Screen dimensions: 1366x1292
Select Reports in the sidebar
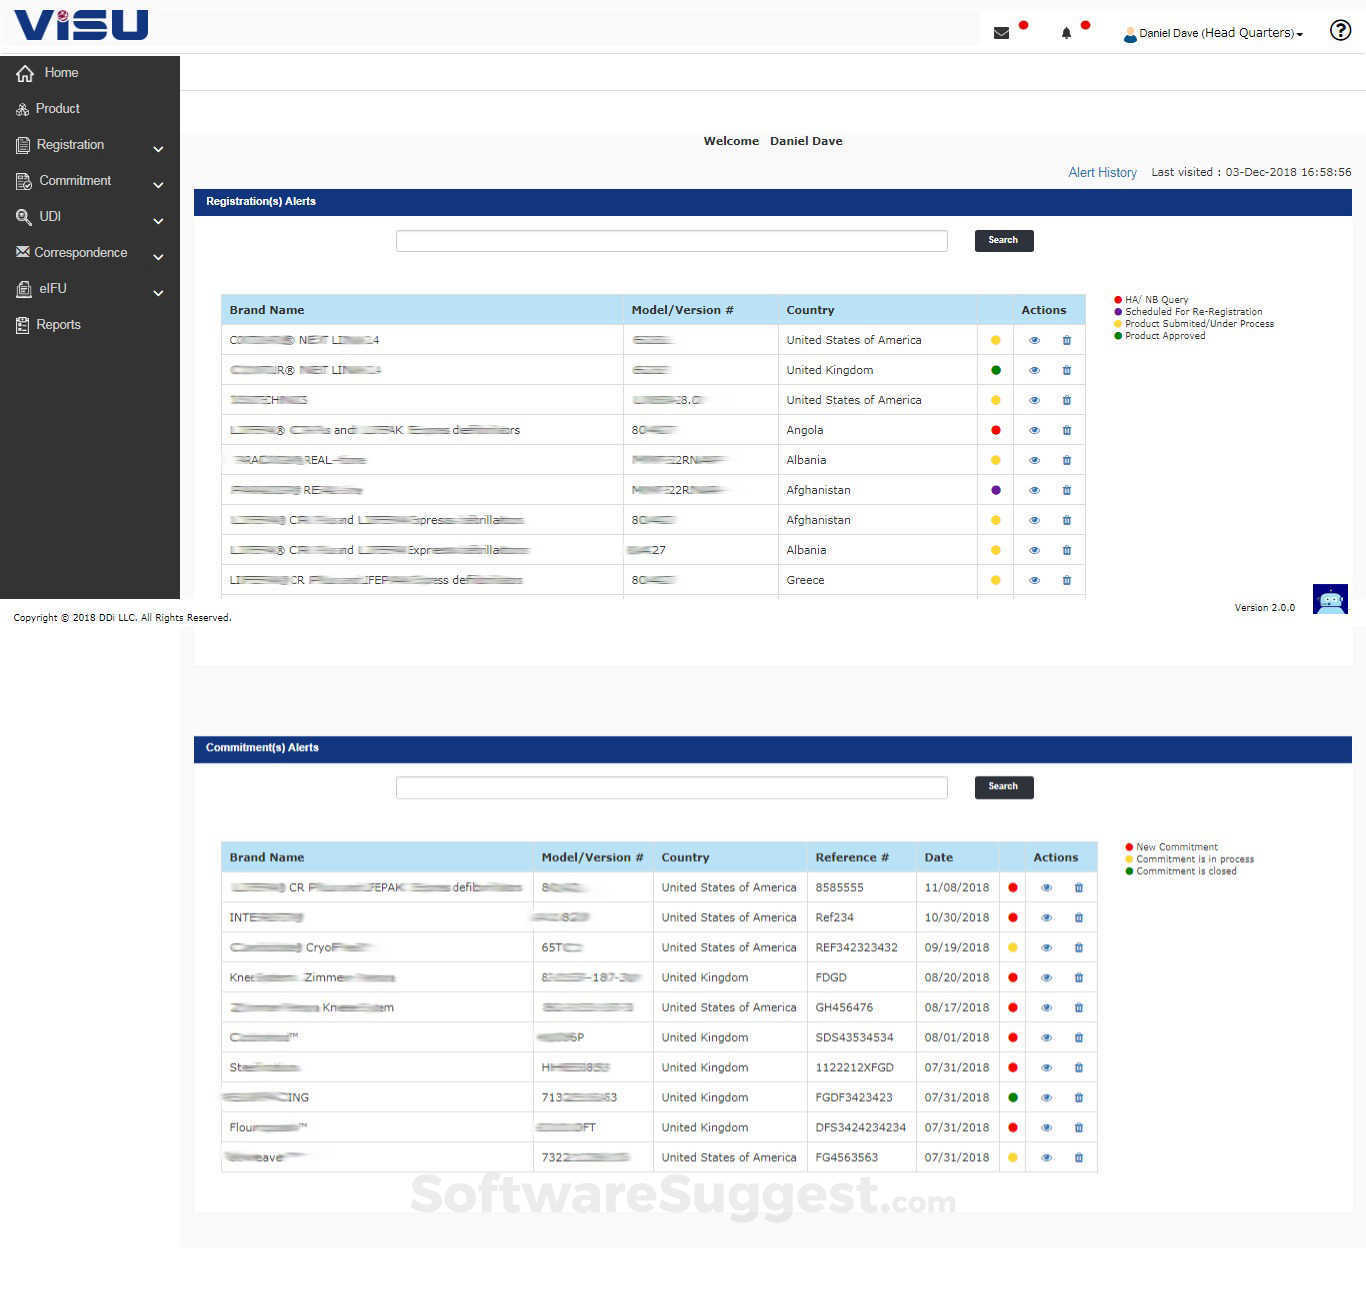pyautogui.click(x=58, y=324)
